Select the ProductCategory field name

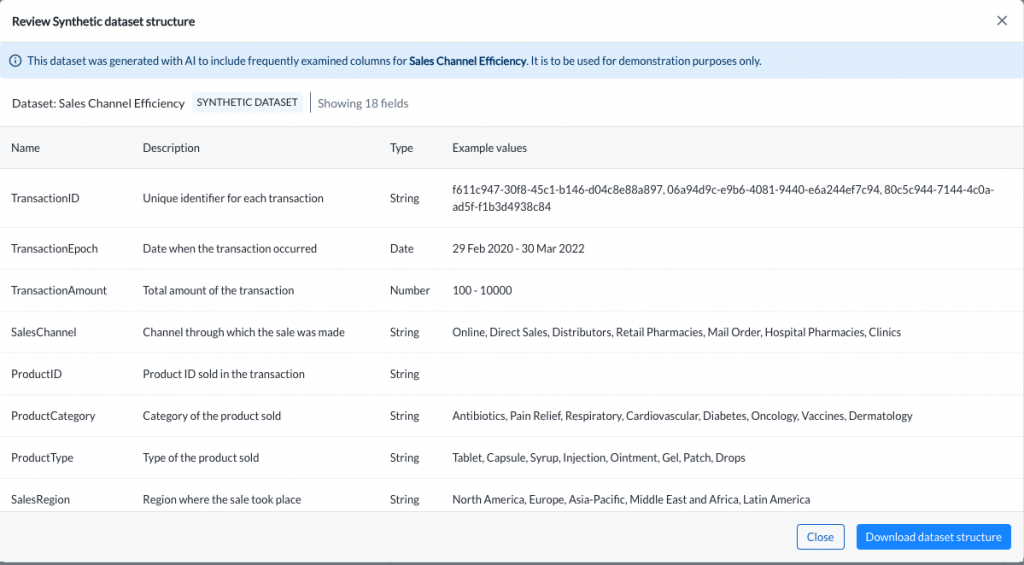(x=53, y=415)
